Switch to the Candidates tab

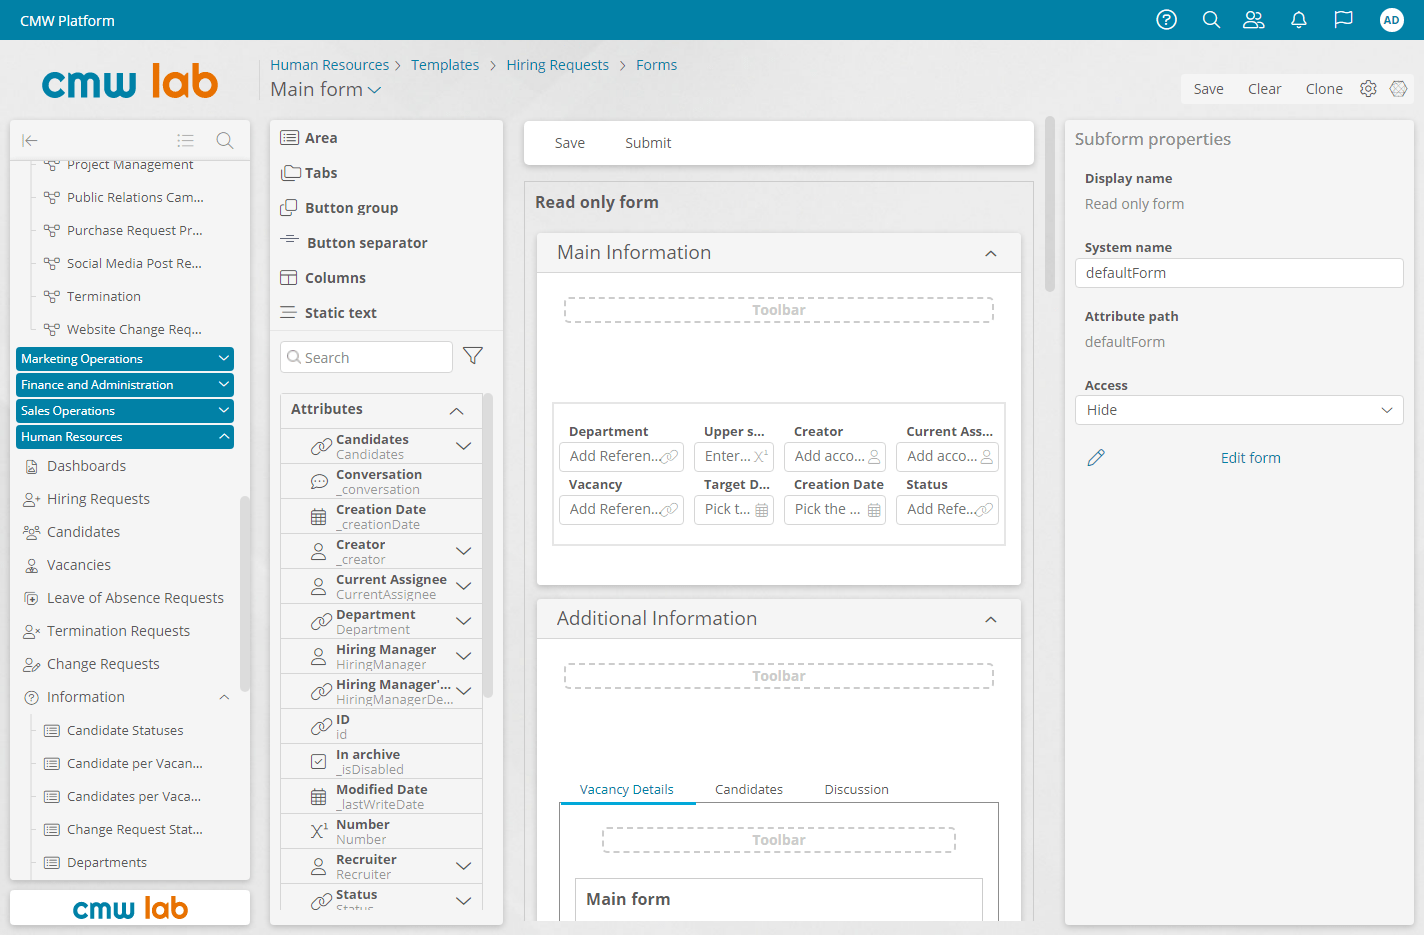click(748, 789)
